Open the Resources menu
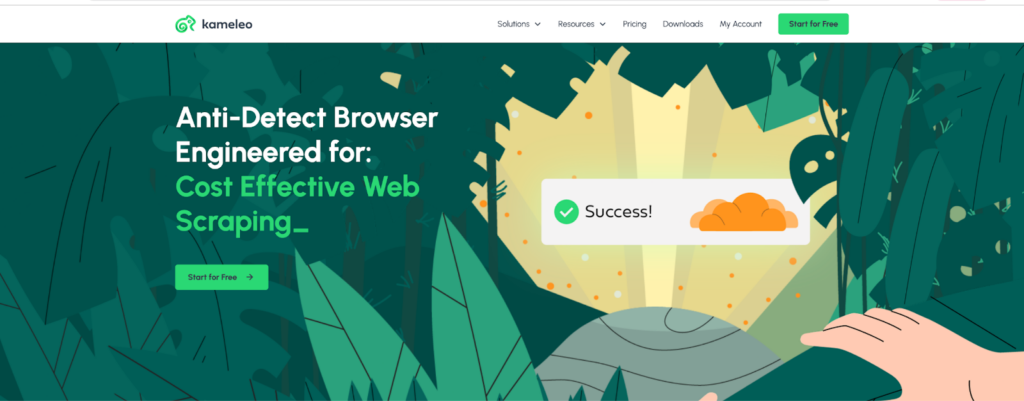1024x401 pixels. coord(582,24)
